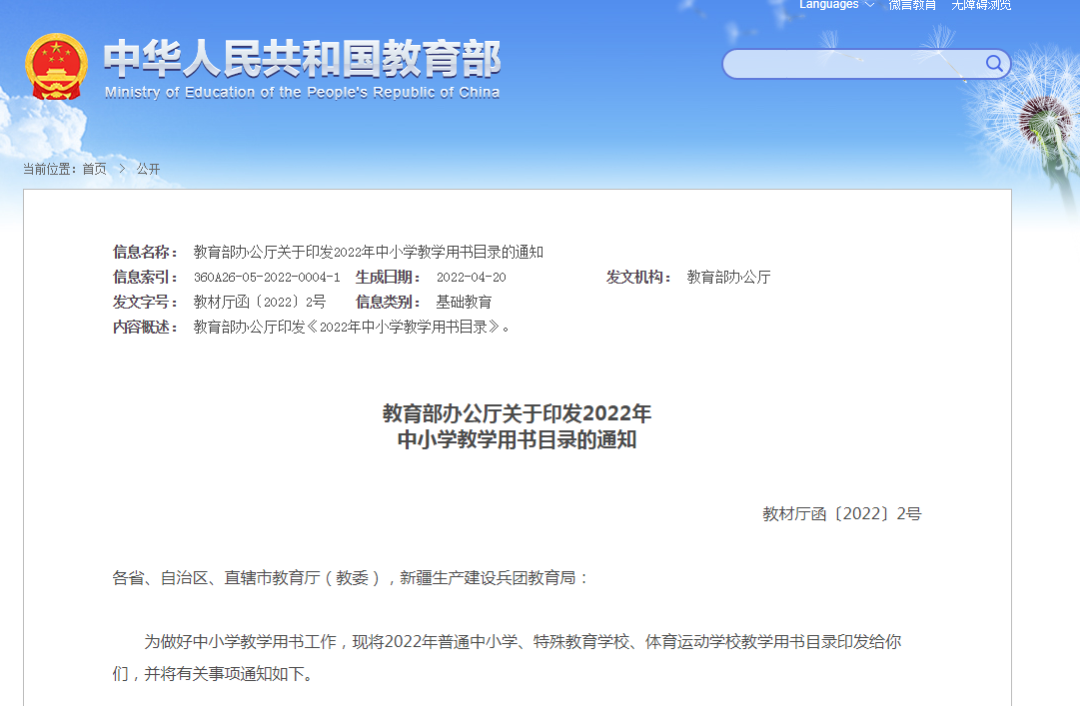The image size is (1080, 706).
Task: Click the document title 关于印发2022年中小学教学用书目录的通知
Action: pyautogui.click(x=540, y=425)
